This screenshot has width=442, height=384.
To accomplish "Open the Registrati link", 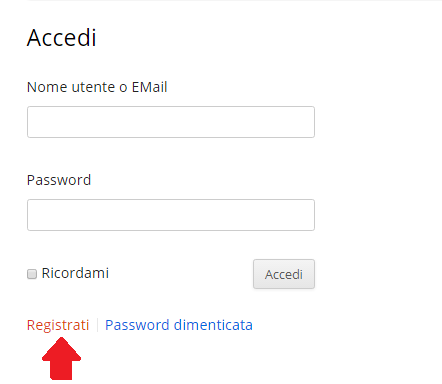I will (x=58, y=325).
